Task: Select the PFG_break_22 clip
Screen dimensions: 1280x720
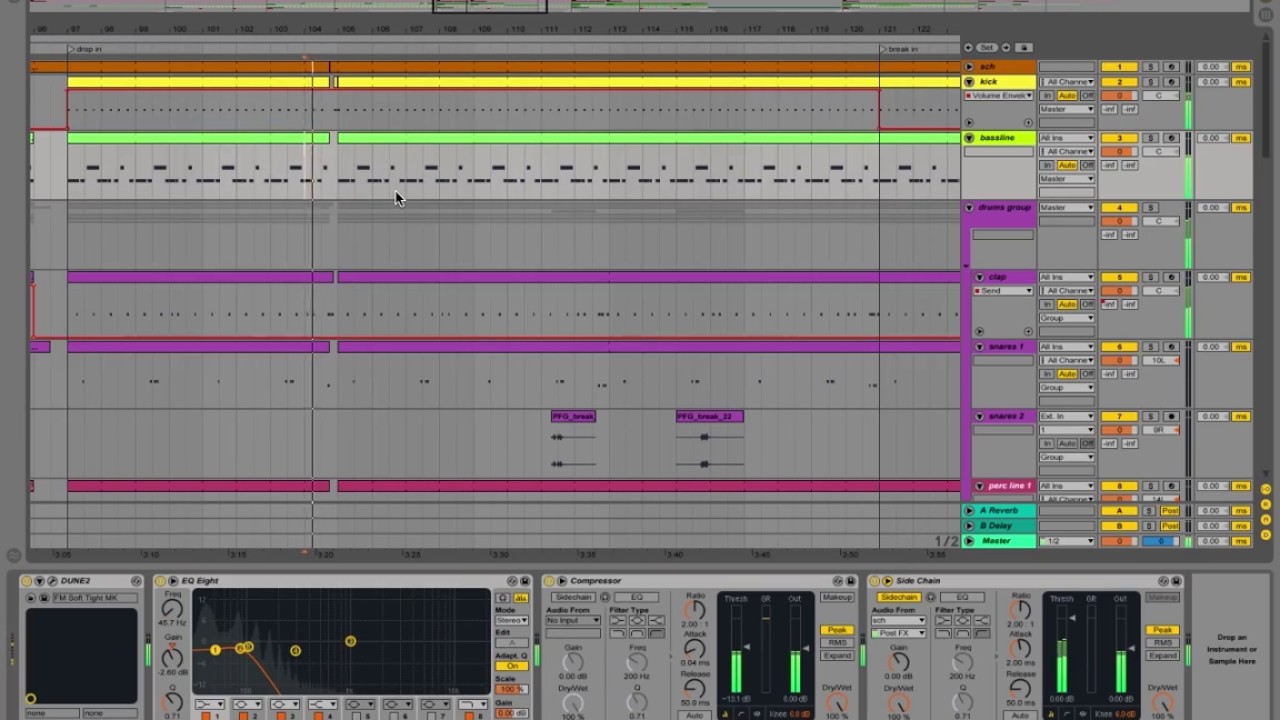Action: [x=709, y=416]
